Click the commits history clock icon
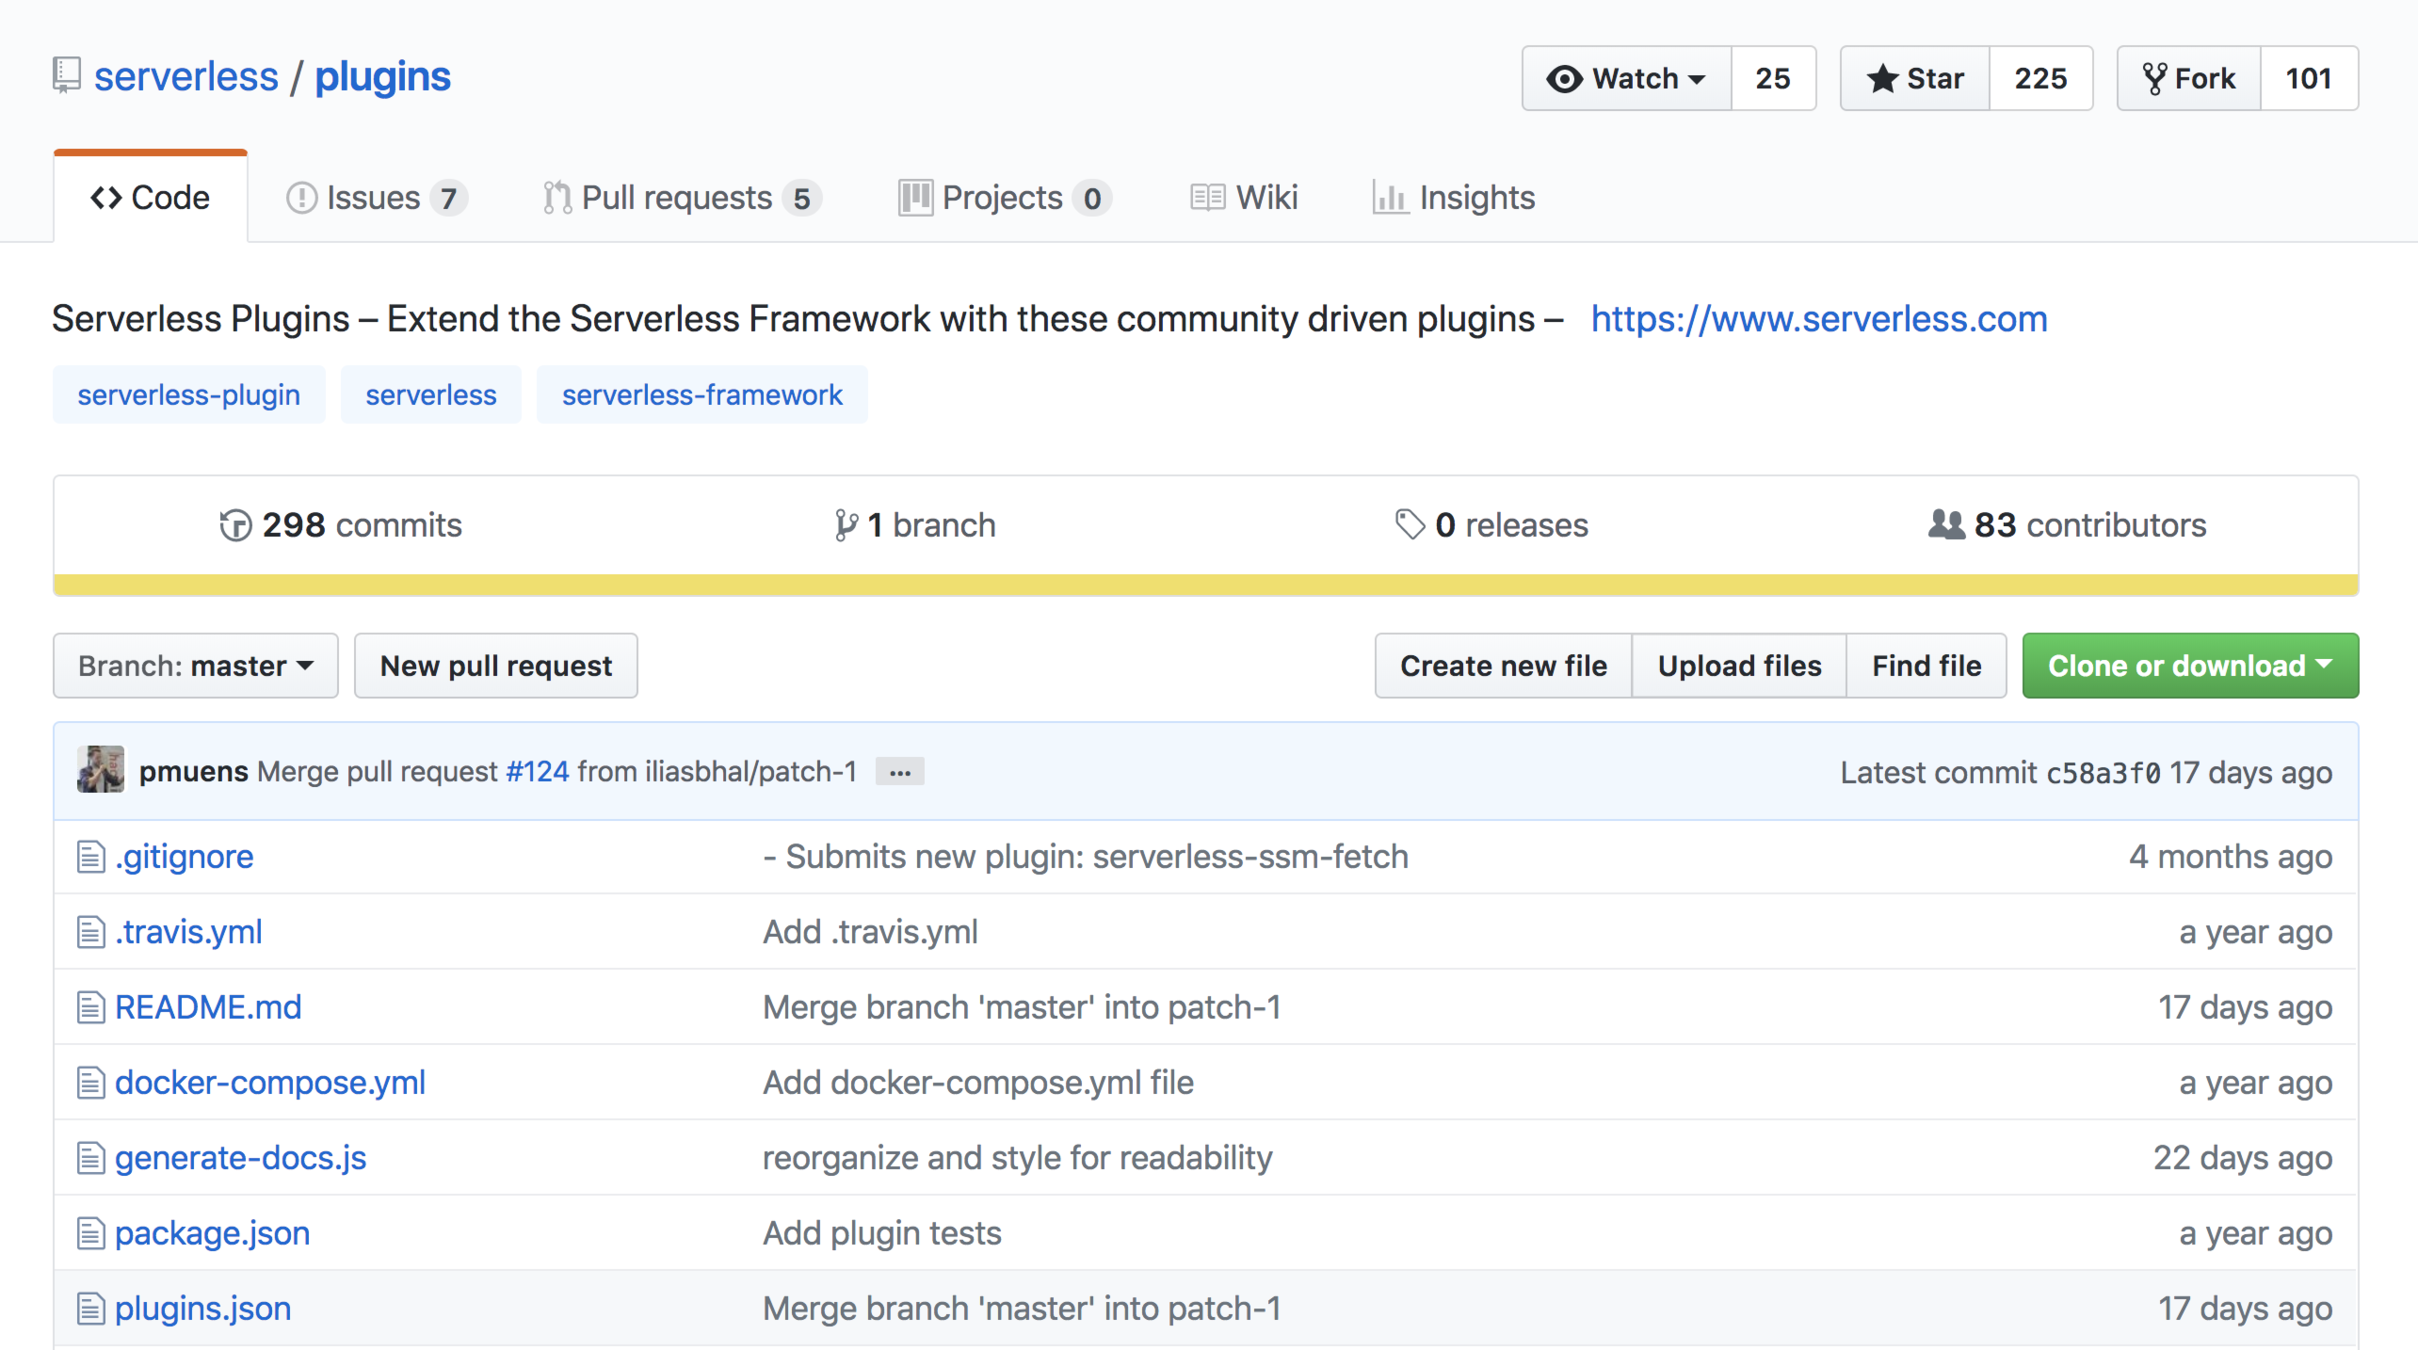 point(235,525)
